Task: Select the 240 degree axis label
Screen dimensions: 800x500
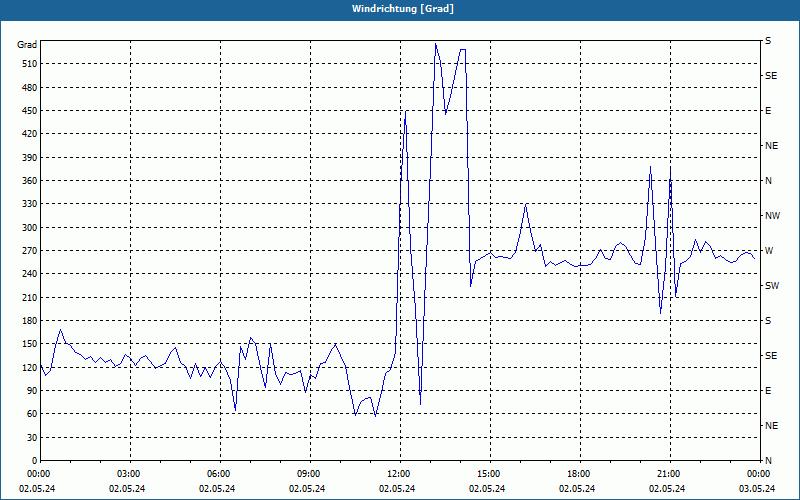Action: [x=30, y=274]
